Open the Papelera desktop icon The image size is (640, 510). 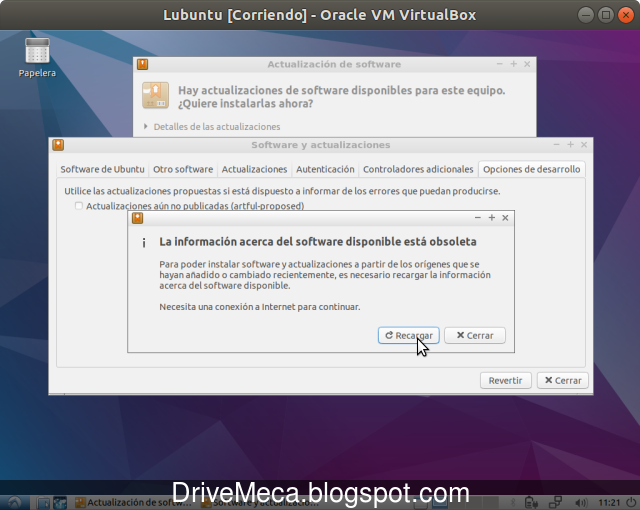(37, 57)
